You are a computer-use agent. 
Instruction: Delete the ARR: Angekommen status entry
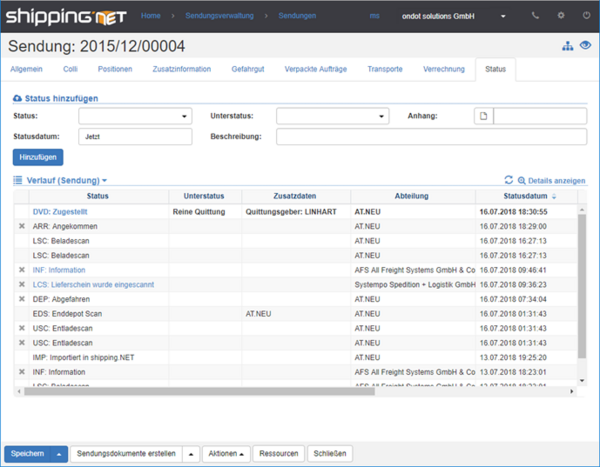pyautogui.click(x=22, y=227)
